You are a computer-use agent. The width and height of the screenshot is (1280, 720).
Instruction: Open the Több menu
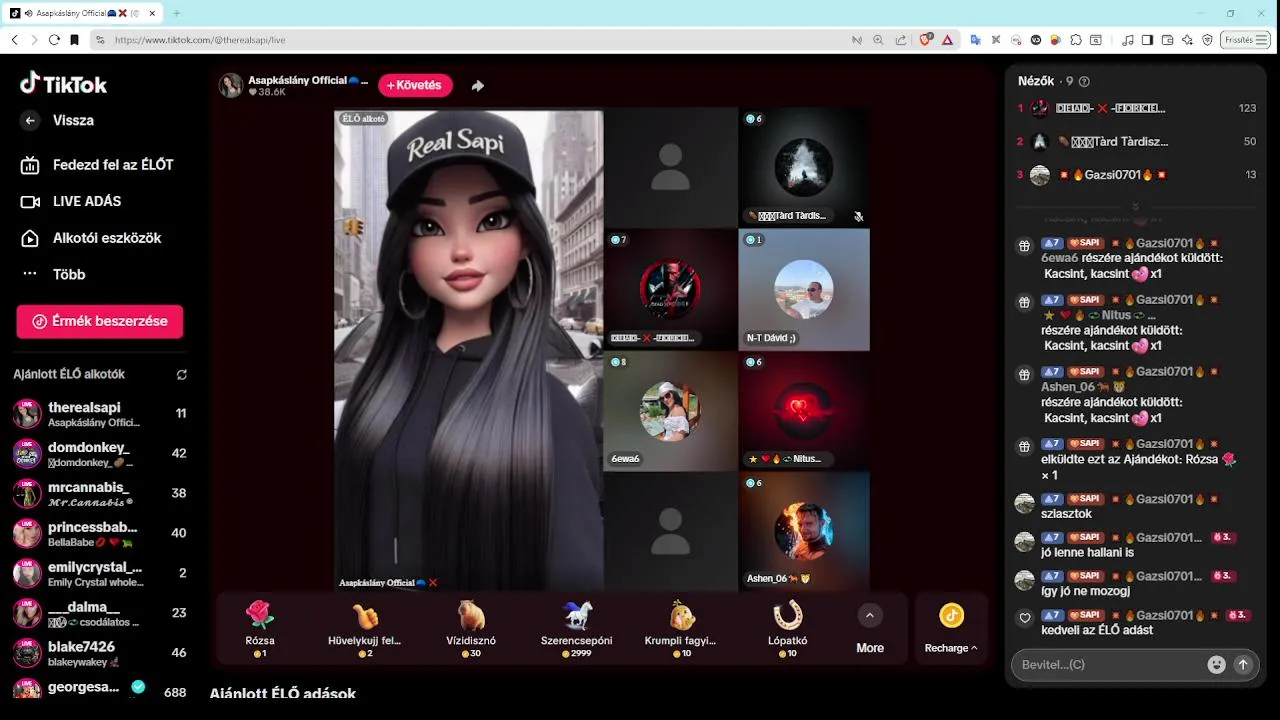point(54,274)
